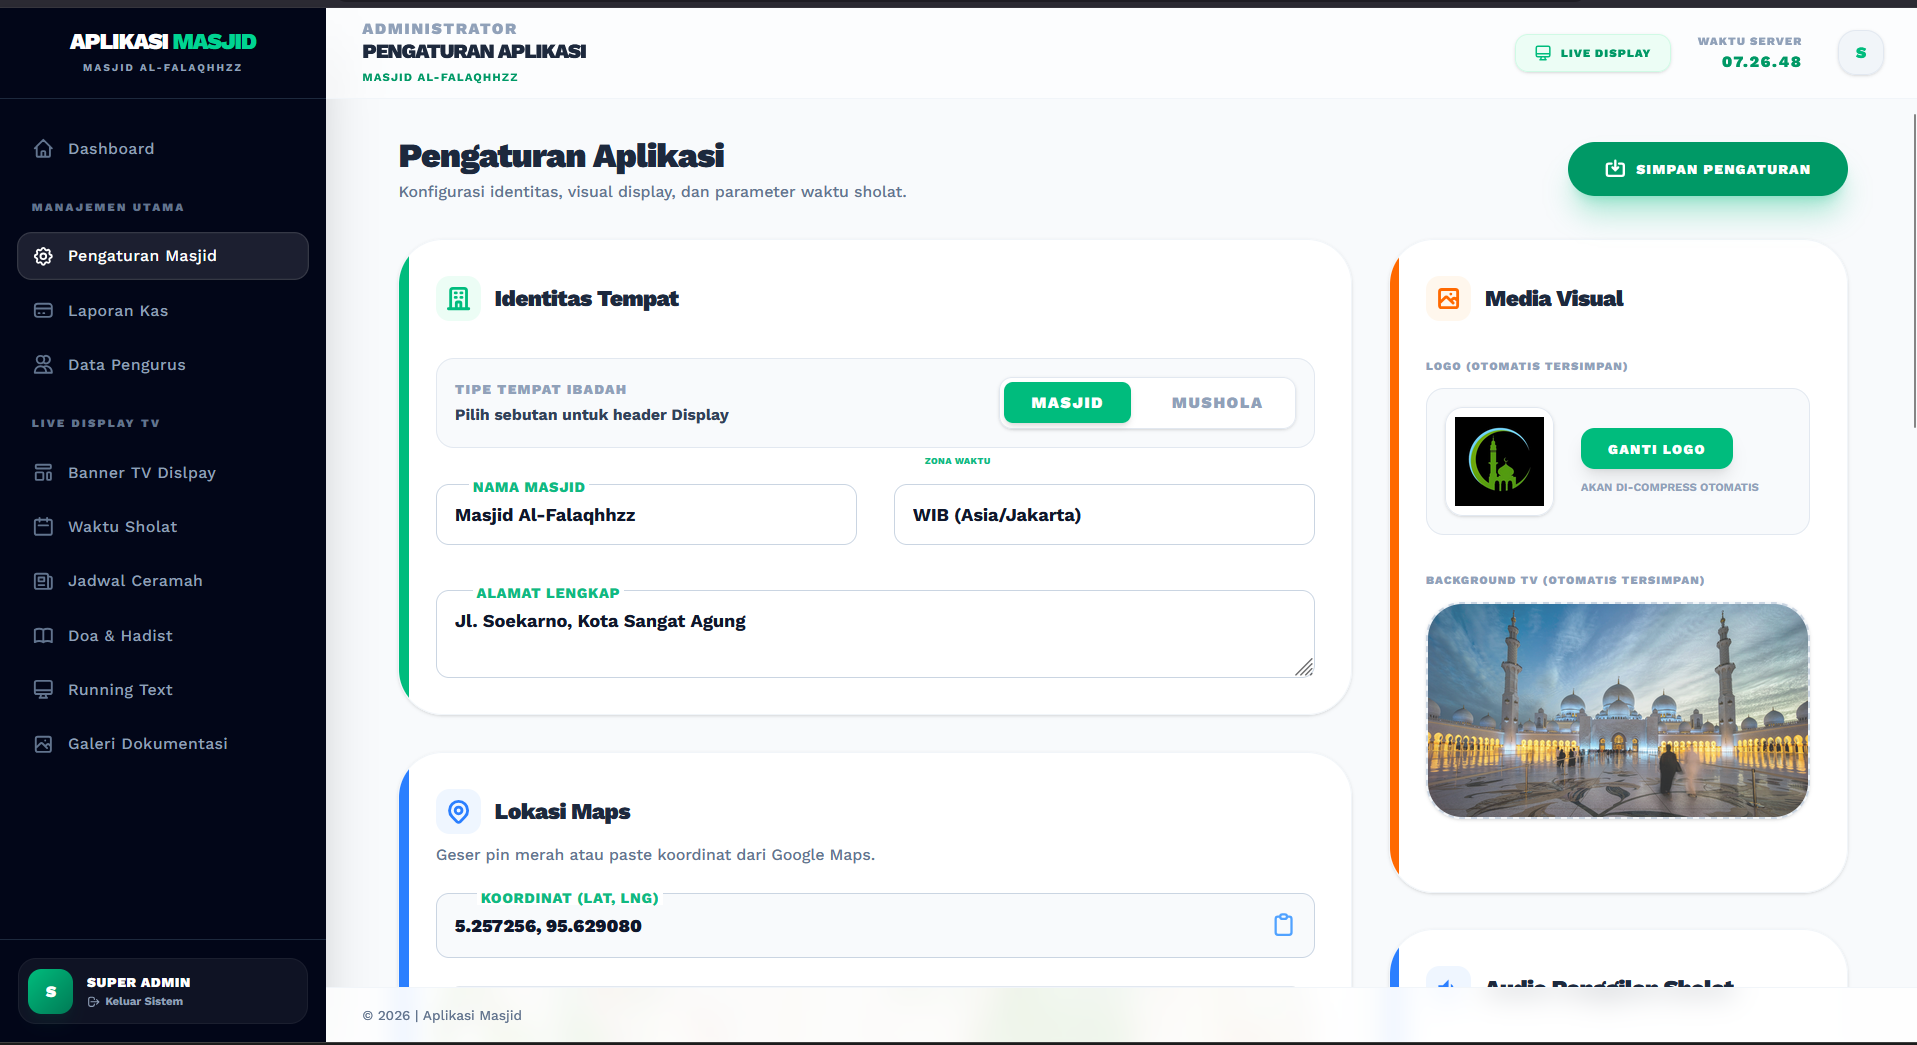Click the Doa & Hadist book icon
The width and height of the screenshot is (1917, 1045).
tap(43, 636)
